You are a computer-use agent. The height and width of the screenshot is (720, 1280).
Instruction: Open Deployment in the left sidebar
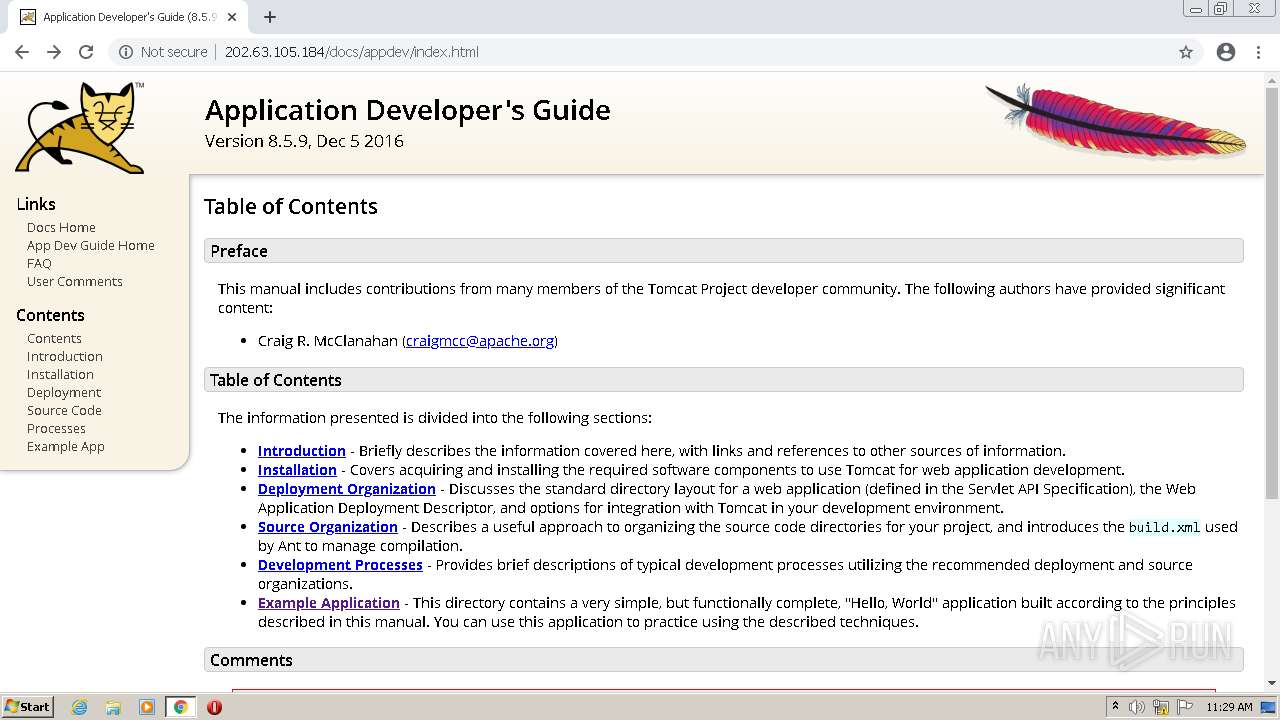point(64,392)
